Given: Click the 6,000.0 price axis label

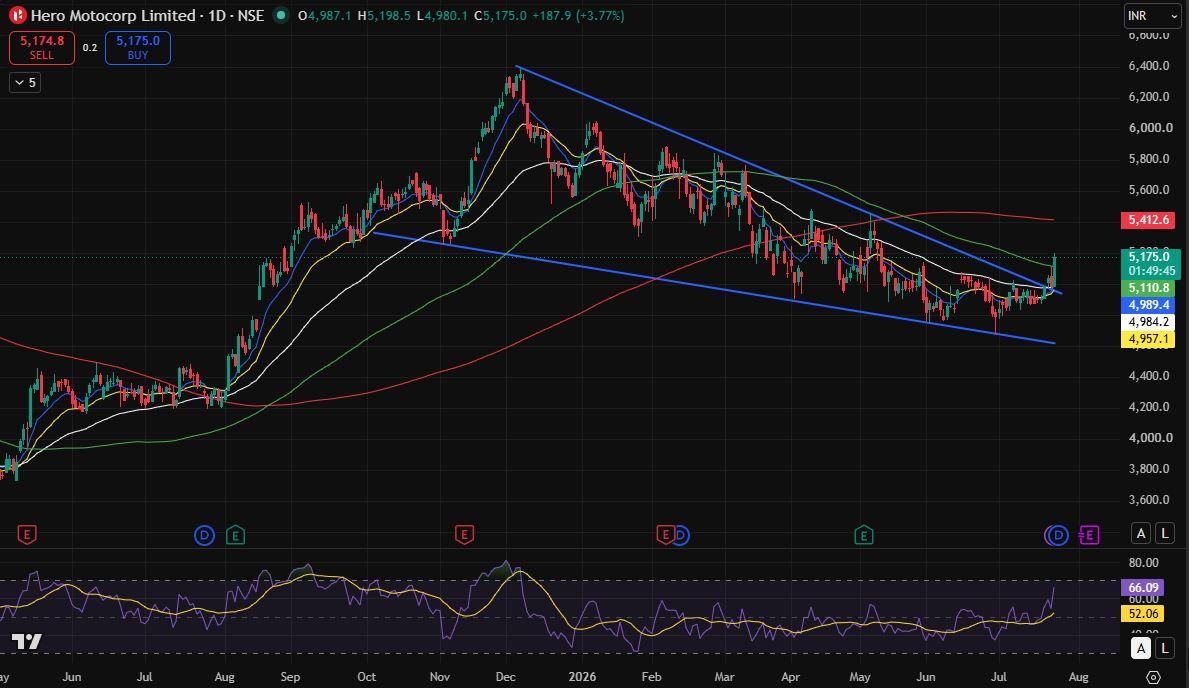Looking at the screenshot, I should click(1150, 128).
